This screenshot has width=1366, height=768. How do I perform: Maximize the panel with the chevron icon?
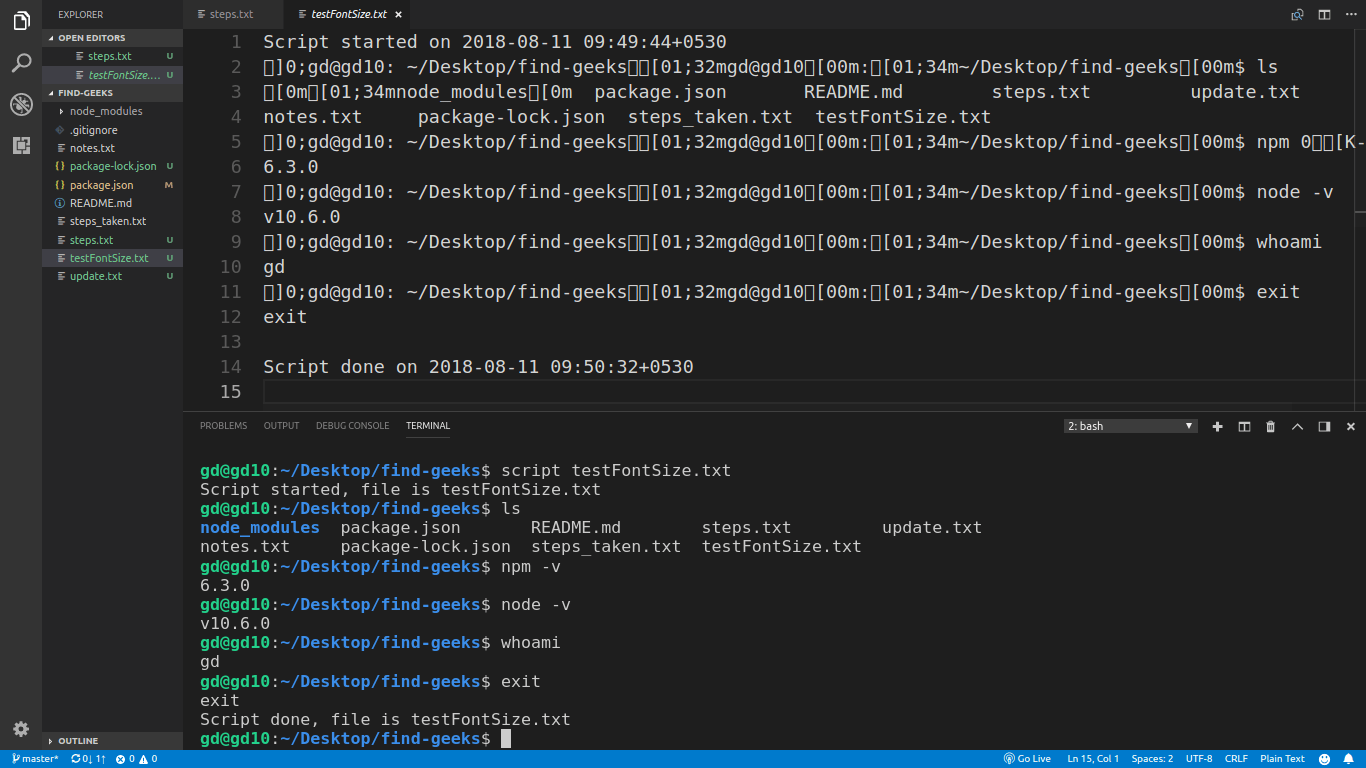(x=1297, y=426)
